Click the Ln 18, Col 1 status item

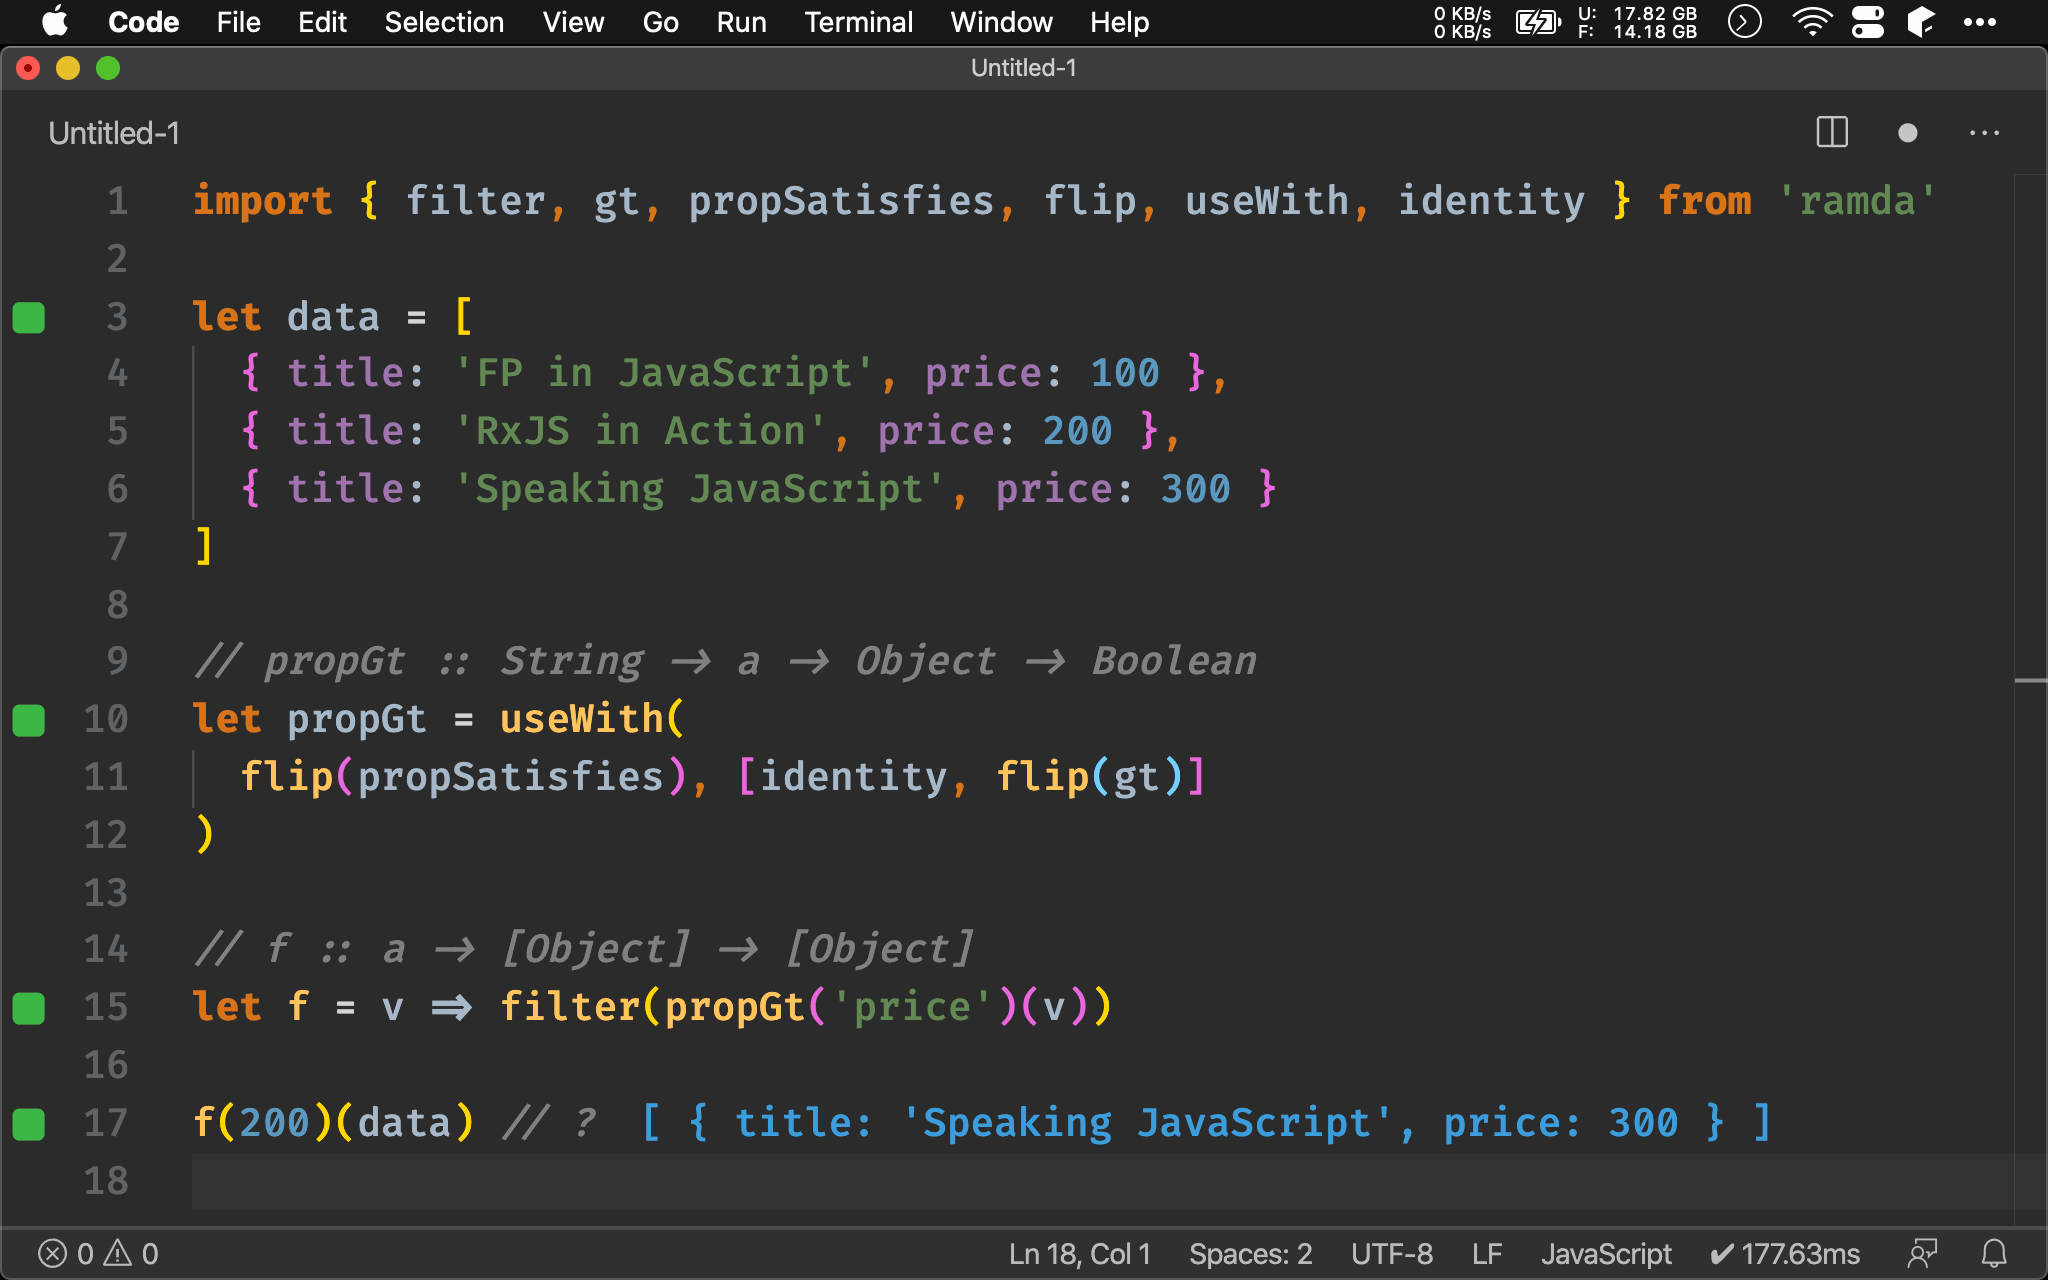tap(1079, 1254)
